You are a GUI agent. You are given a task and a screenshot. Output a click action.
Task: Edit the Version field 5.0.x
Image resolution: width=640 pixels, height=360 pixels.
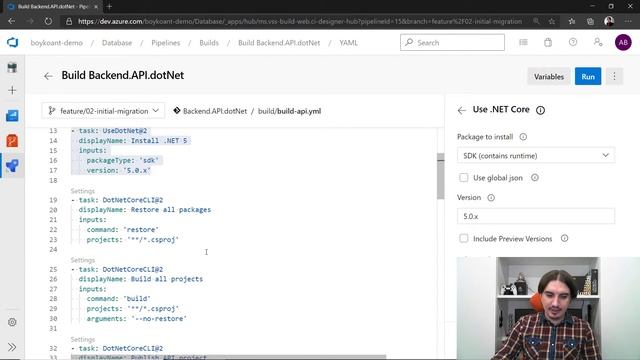click(x=536, y=216)
